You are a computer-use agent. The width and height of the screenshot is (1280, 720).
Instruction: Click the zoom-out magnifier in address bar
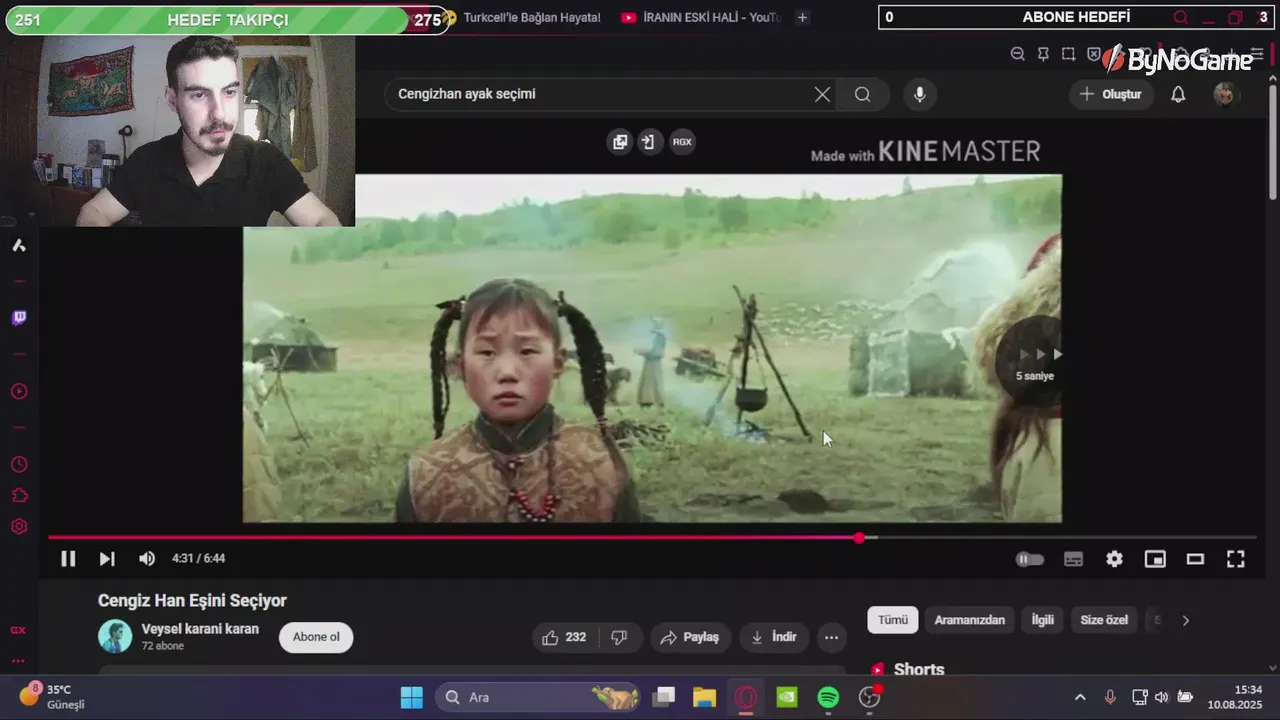coord(1018,54)
